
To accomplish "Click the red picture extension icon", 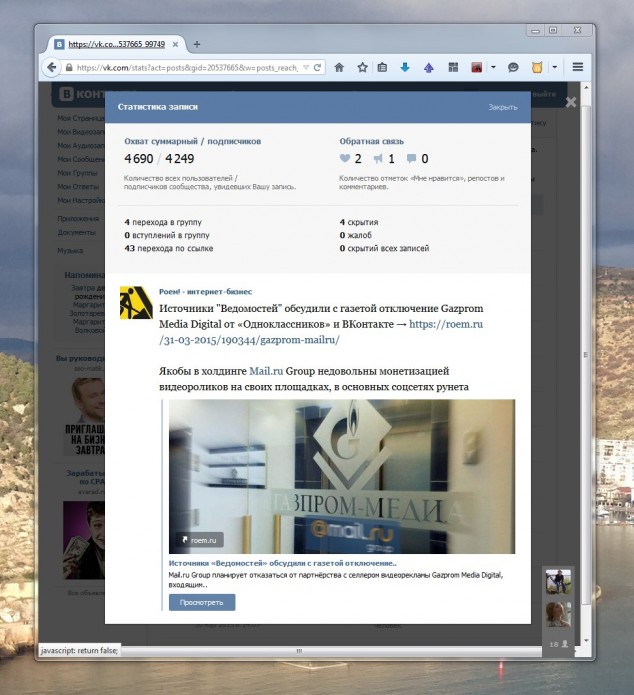I will coord(477,67).
